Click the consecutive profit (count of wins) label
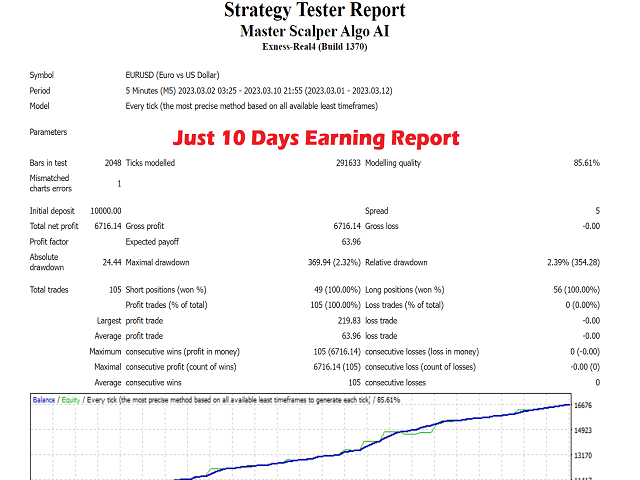The width and height of the screenshot is (640, 480). coord(181,367)
